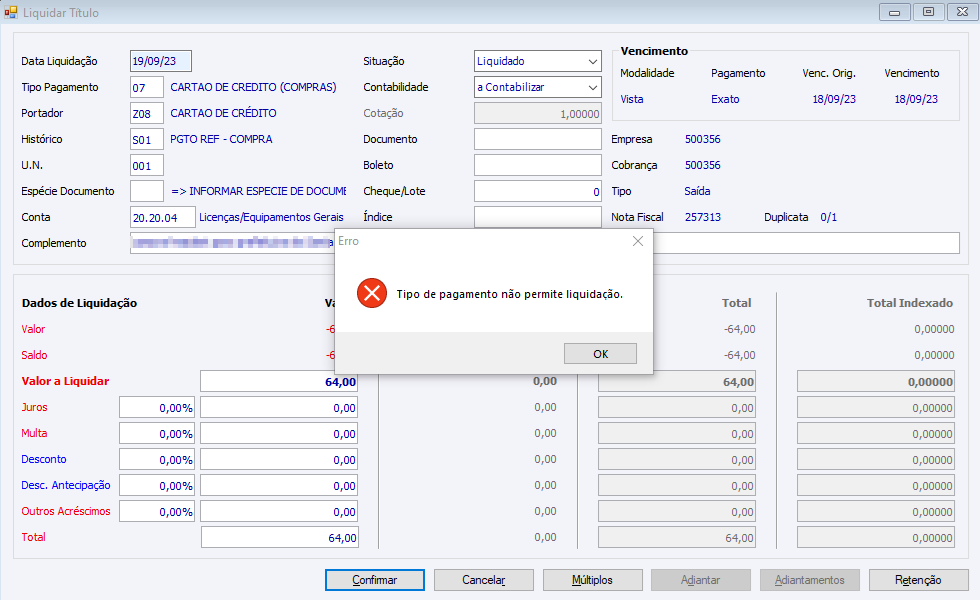The image size is (980, 603).
Task: Close the Erro dialog with X
Action: (x=638, y=241)
